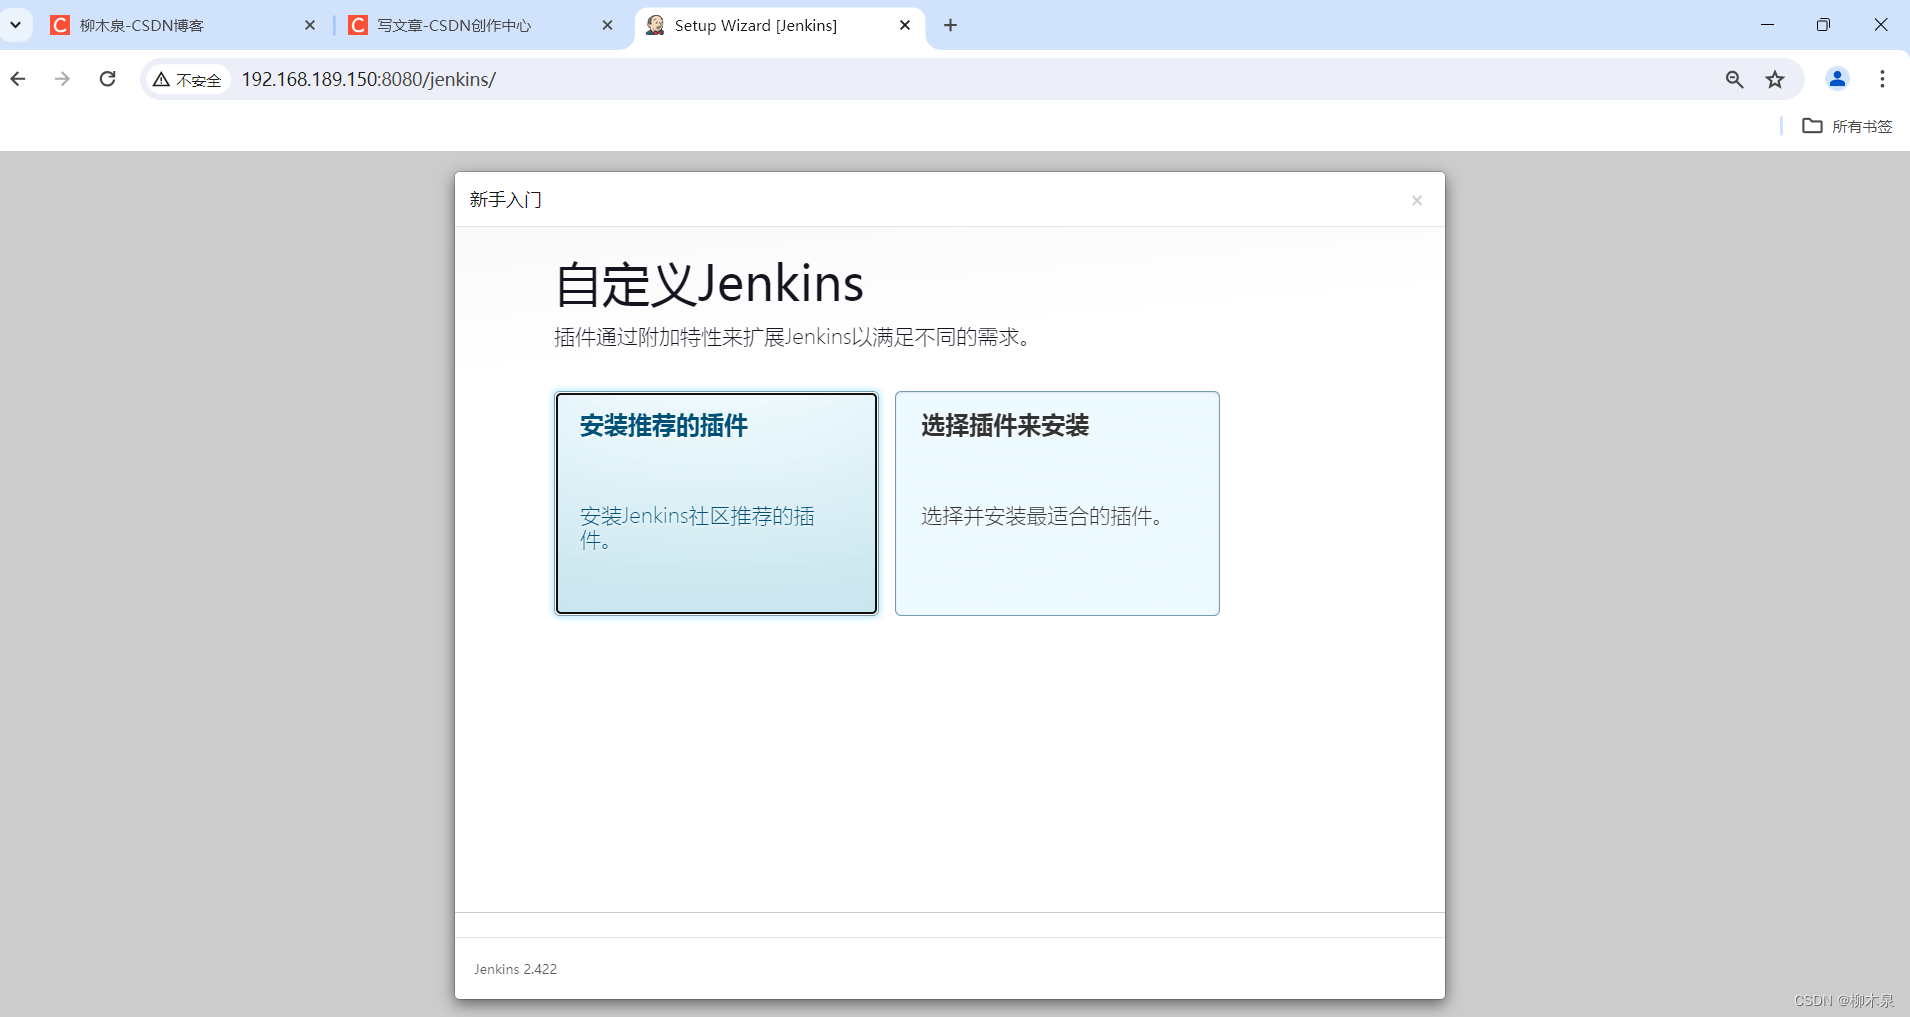Go forward to the next page
This screenshot has height=1017, width=1910.
coord(63,79)
